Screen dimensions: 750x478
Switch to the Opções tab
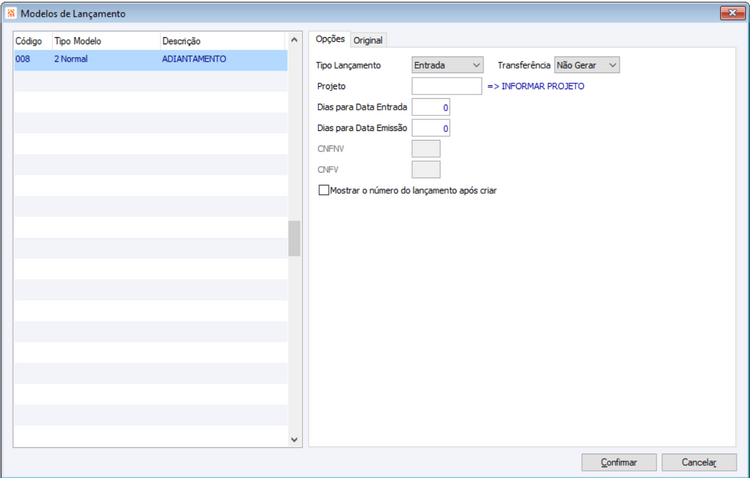[x=330, y=39]
